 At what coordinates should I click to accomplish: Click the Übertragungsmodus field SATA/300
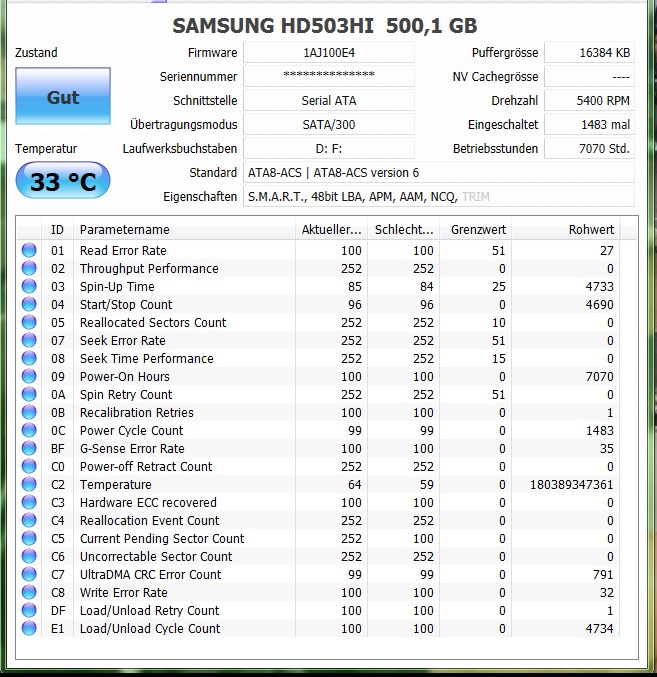pos(329,125)
